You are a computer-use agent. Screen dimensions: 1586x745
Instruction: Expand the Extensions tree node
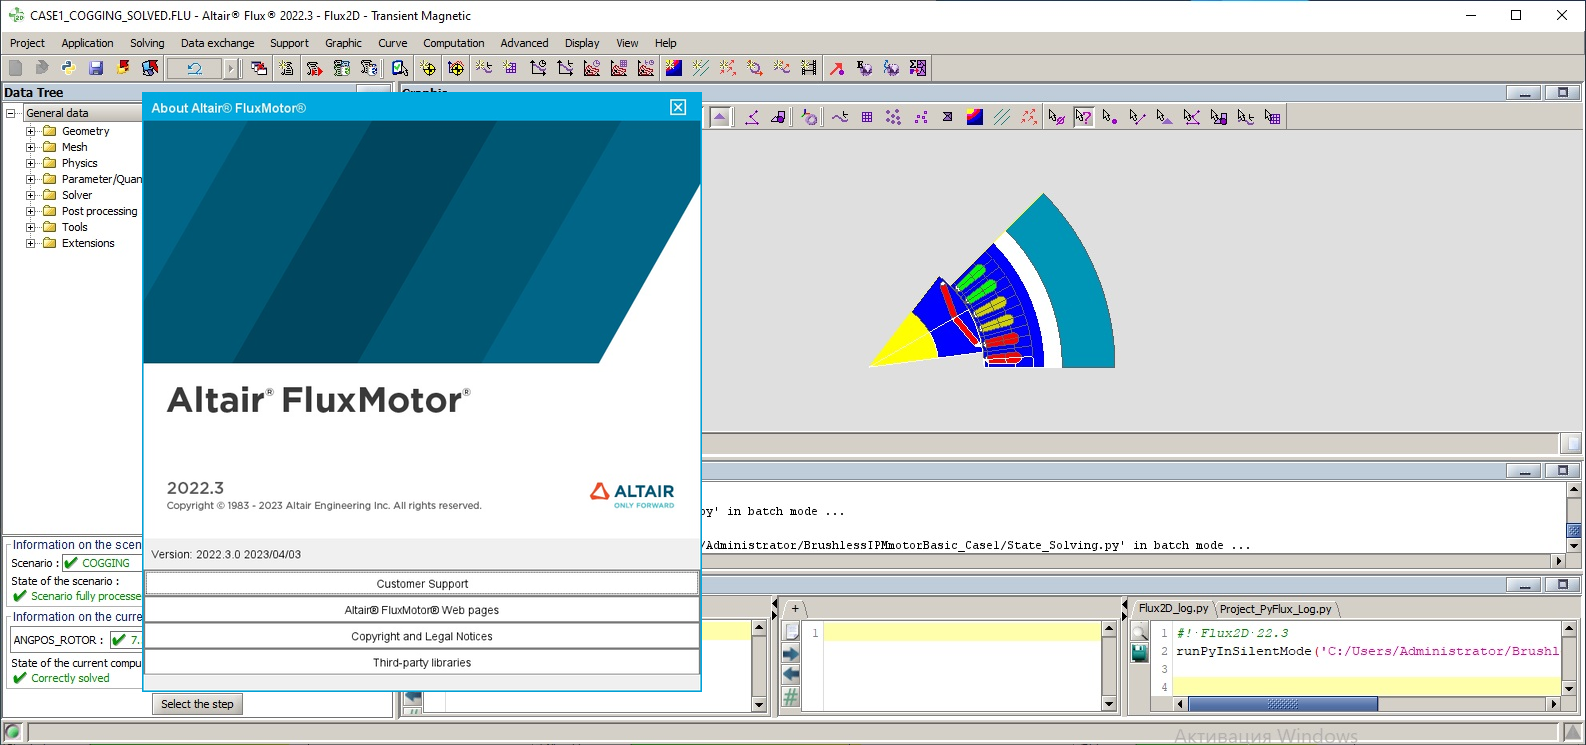(31, 243)
